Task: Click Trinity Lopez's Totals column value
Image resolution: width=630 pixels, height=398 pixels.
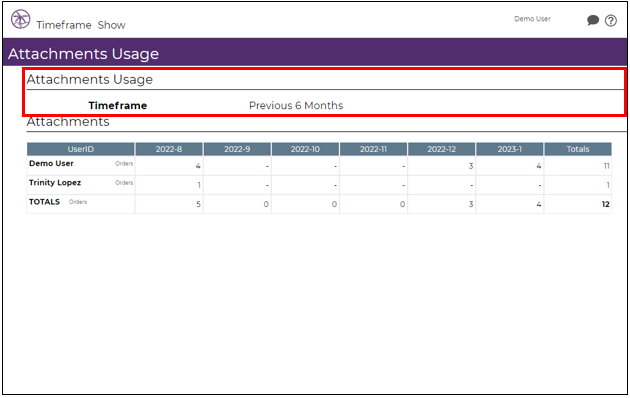Action: pos(608,185)
